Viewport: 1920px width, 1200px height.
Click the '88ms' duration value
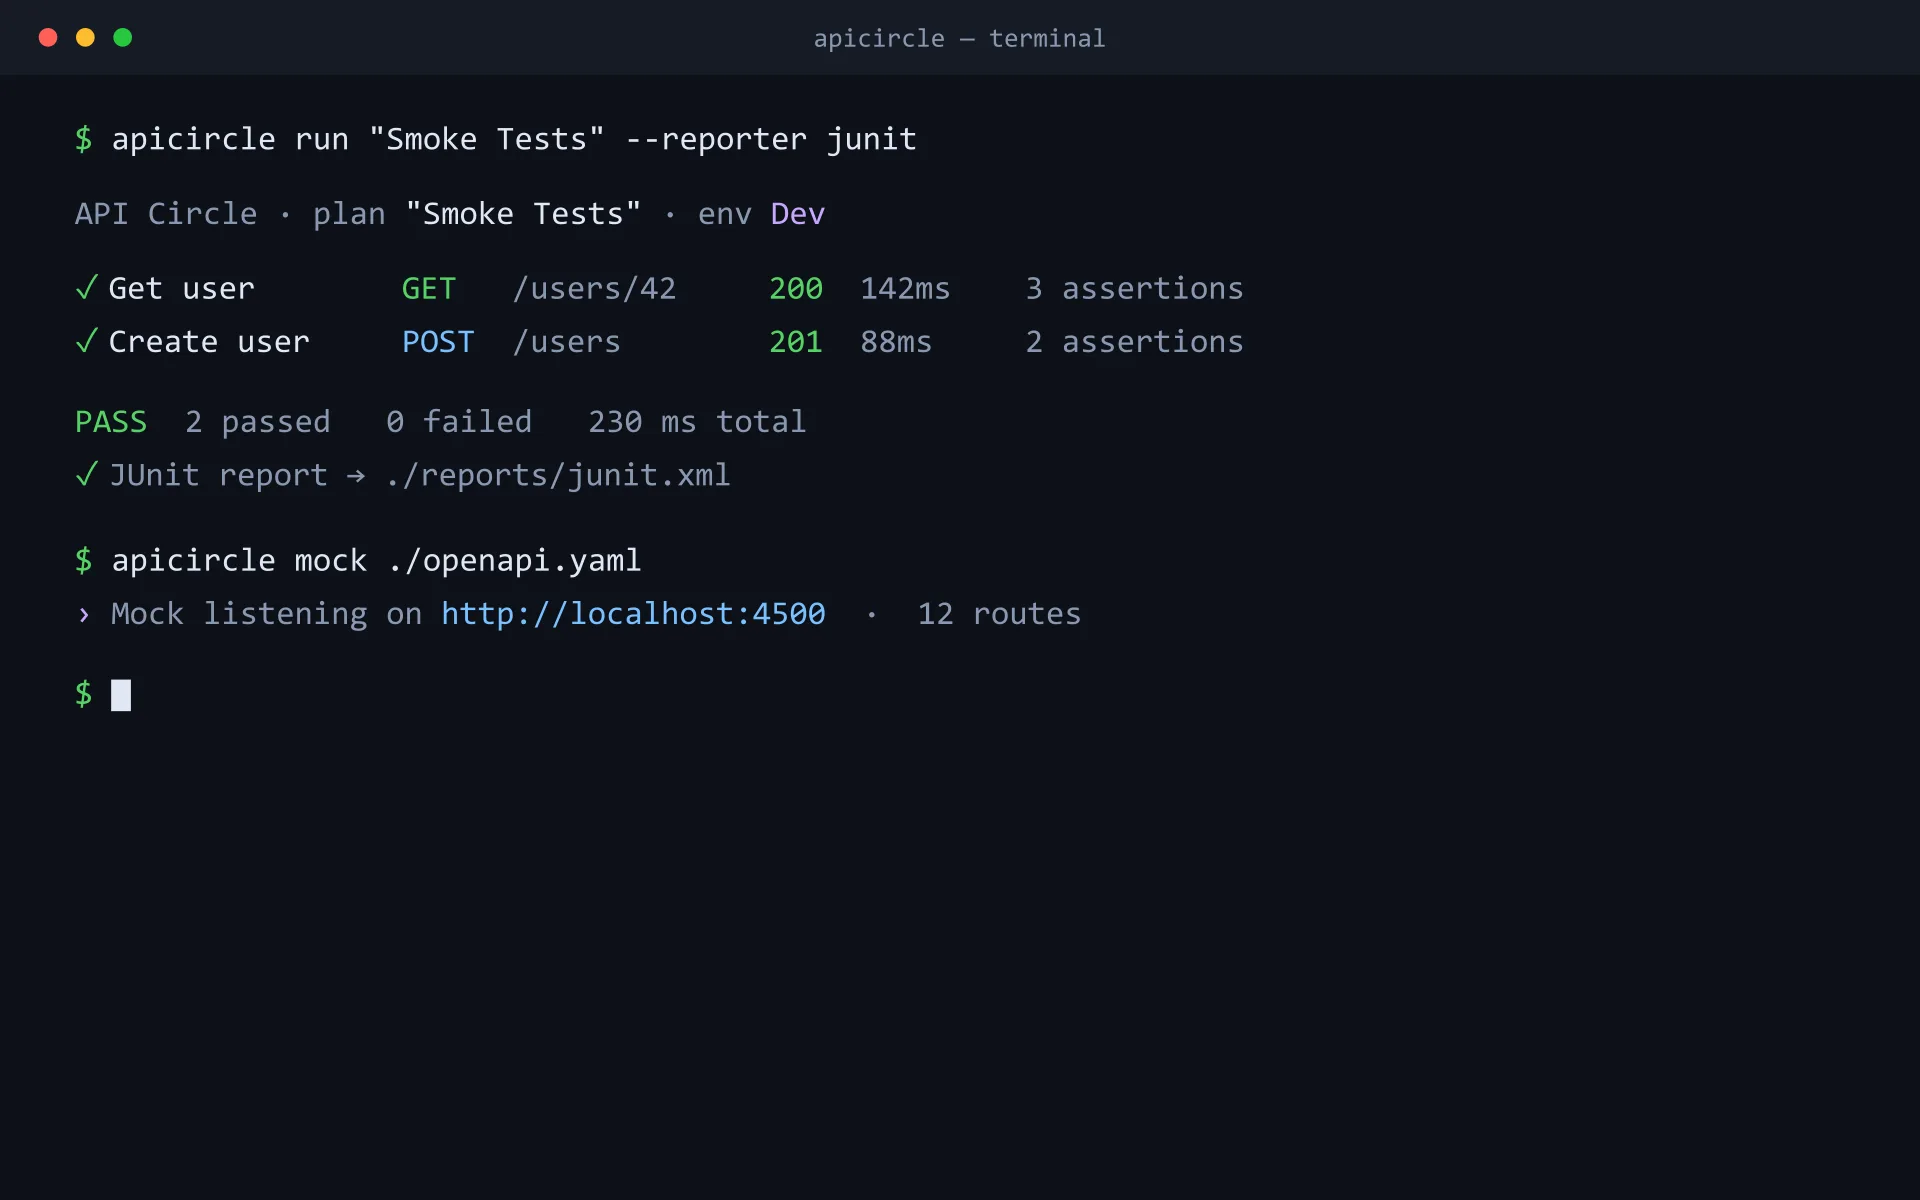coord(896,342)
